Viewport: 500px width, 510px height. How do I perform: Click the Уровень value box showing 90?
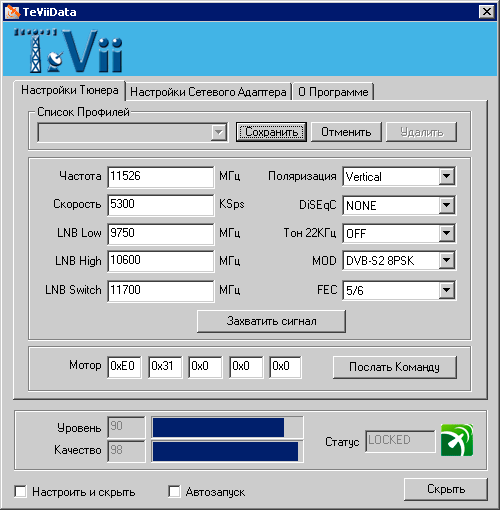[126, 427]
